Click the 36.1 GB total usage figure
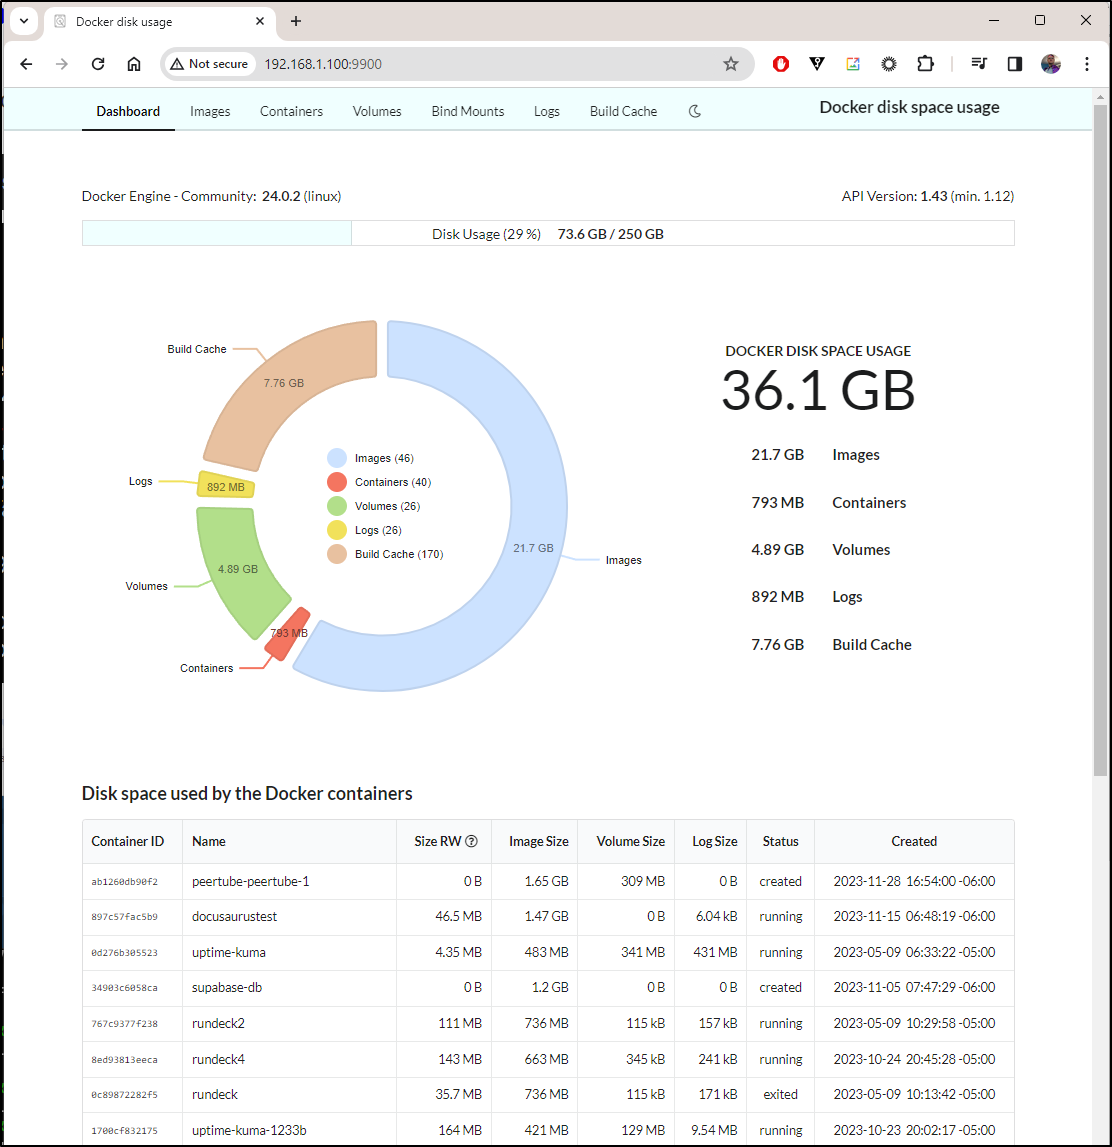The image size is (1112, 1147). click(x=818, y=390)
